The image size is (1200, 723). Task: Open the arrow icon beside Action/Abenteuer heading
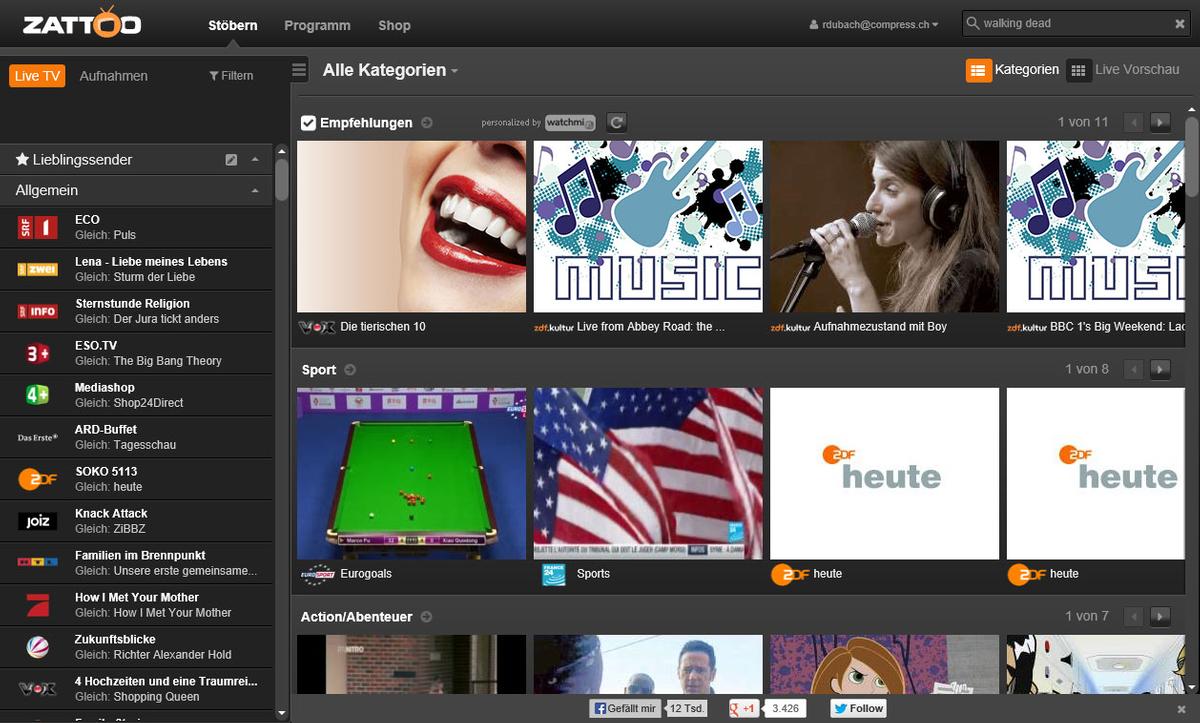point(427,617)
